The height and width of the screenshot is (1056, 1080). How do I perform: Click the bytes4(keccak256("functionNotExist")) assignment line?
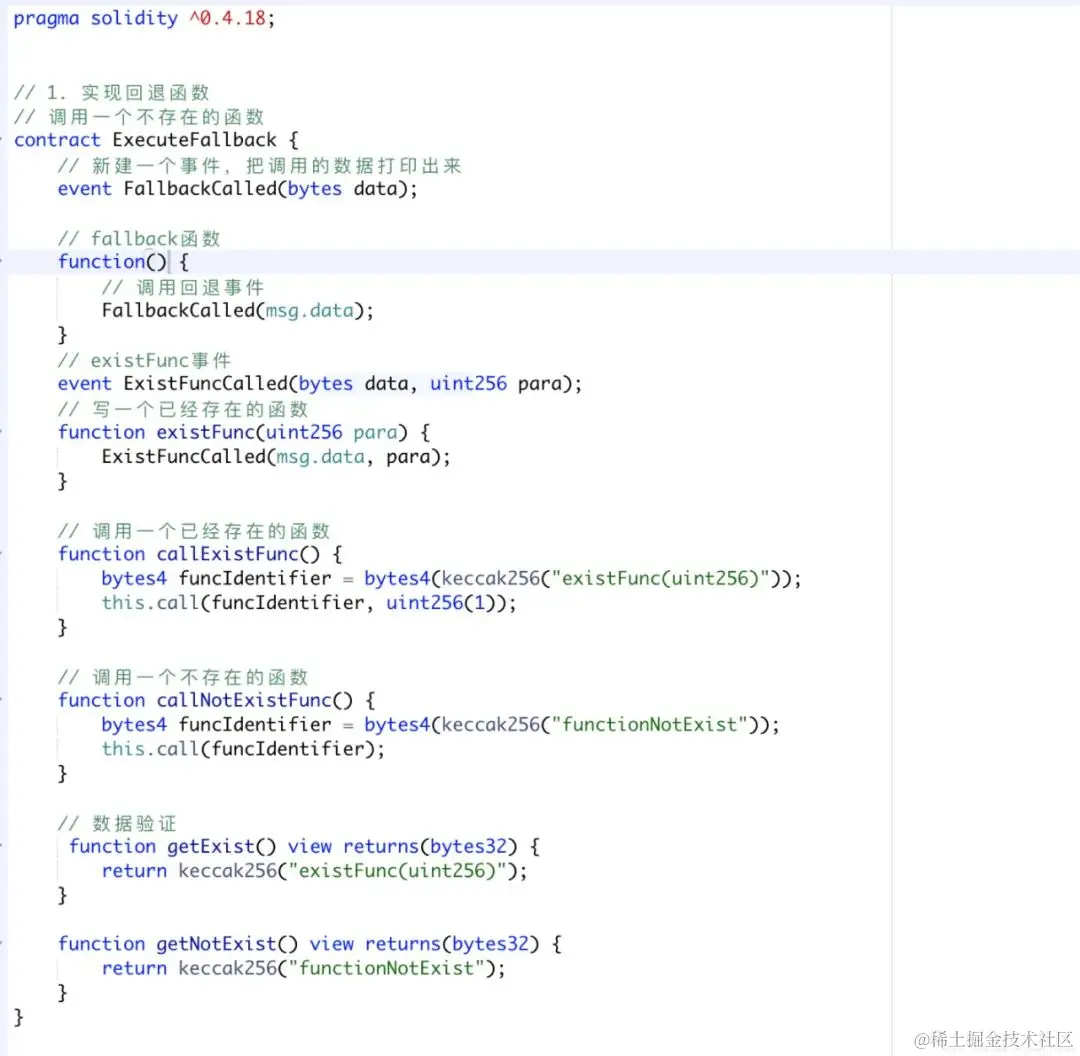[x=441, y=725]
